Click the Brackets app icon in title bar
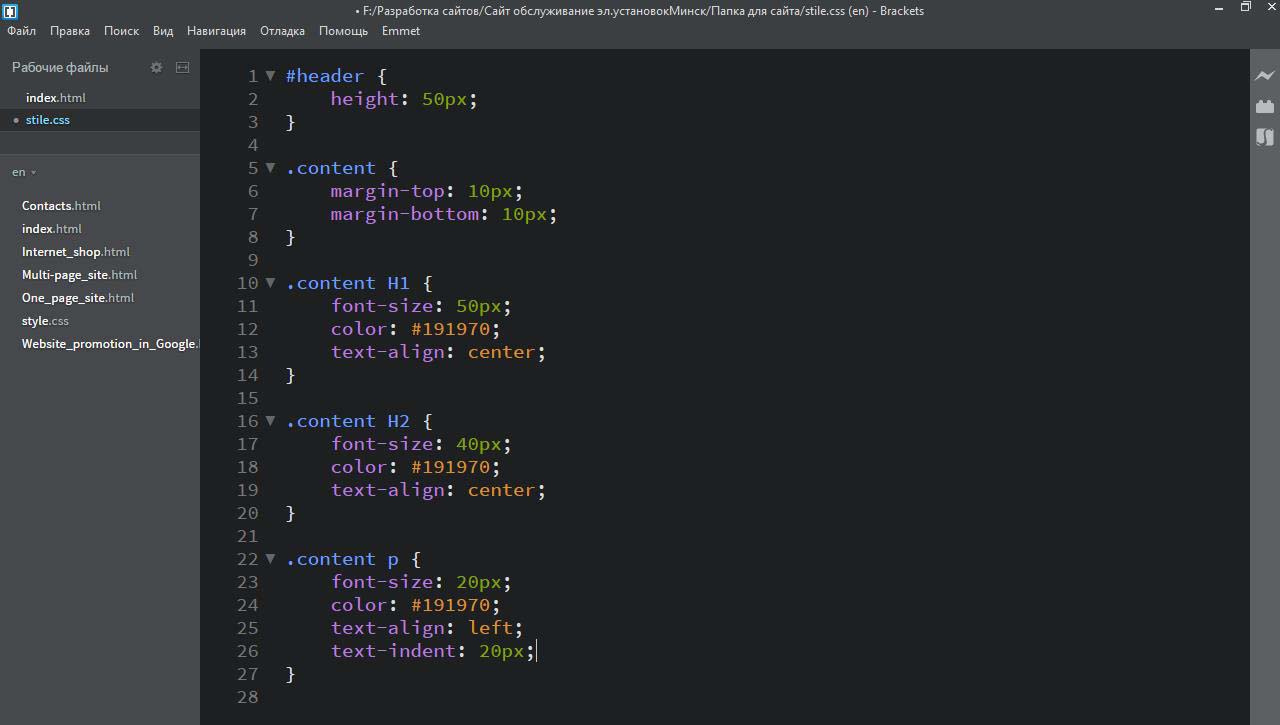The width and height of the screenshot is (1280, 725). [10, 11]
